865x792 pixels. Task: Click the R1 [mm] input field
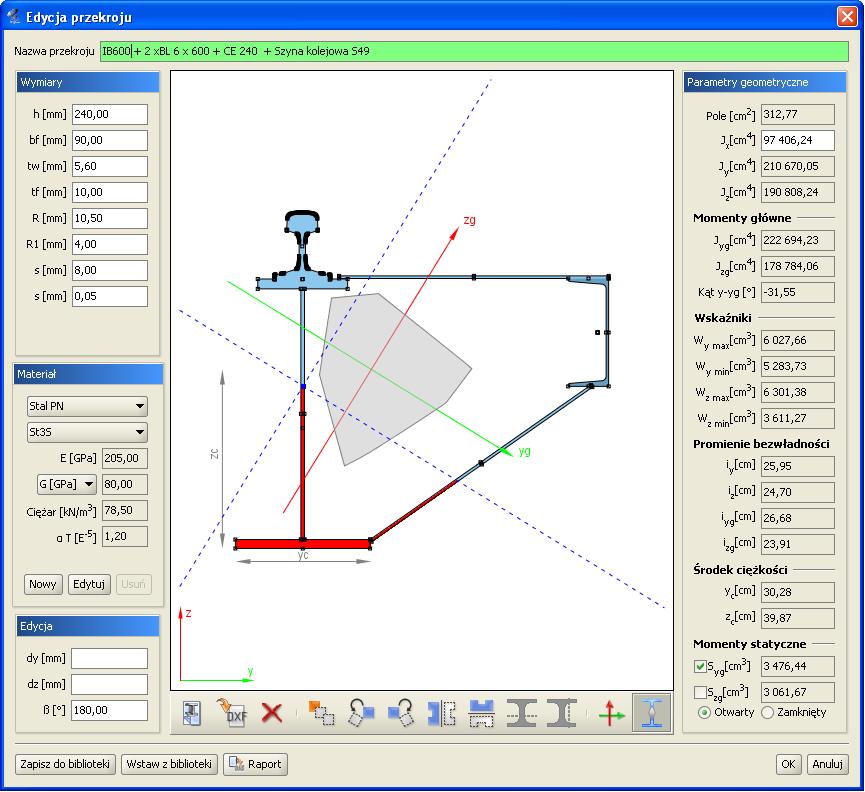tap(110, 244)
